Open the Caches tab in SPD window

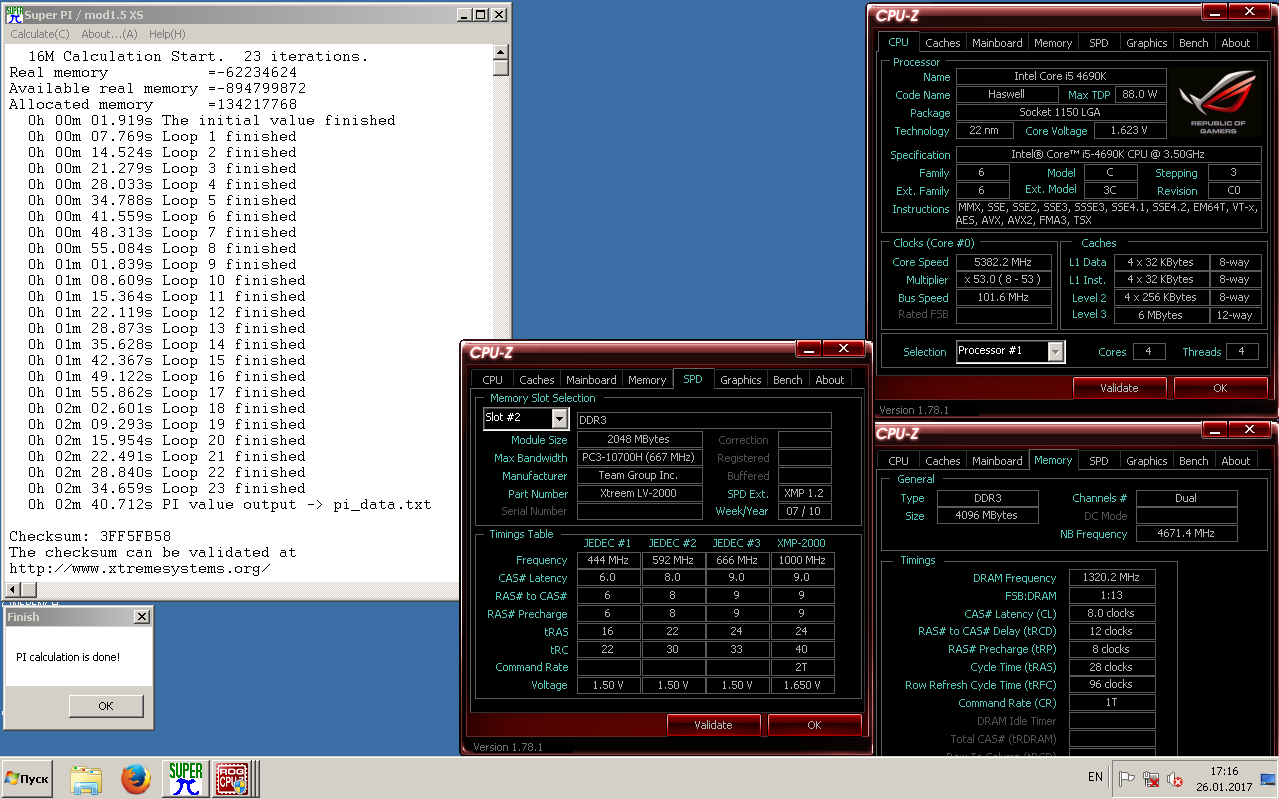(536, 380)
